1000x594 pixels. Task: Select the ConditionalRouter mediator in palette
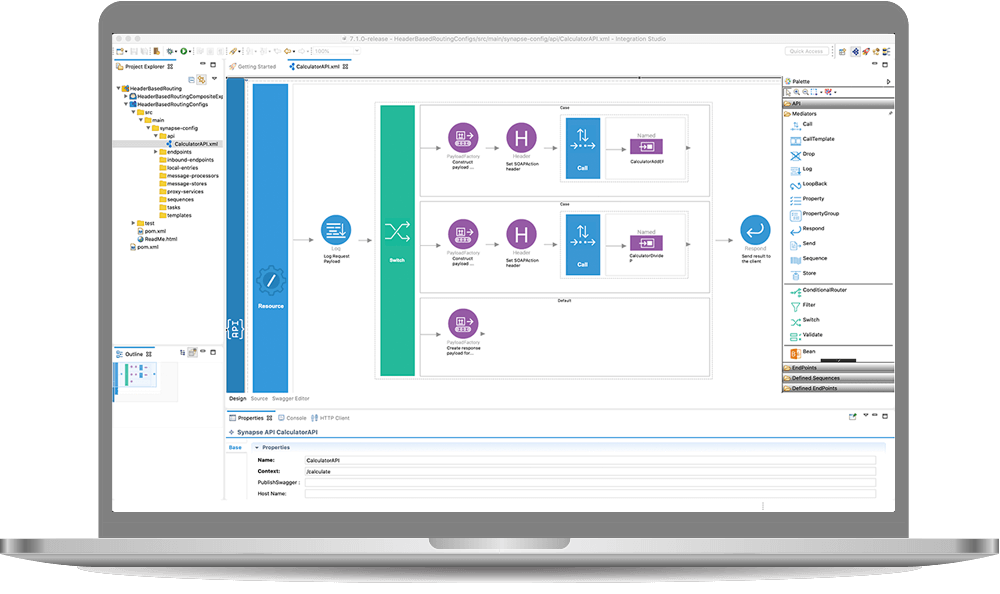(x=823, y=290)
